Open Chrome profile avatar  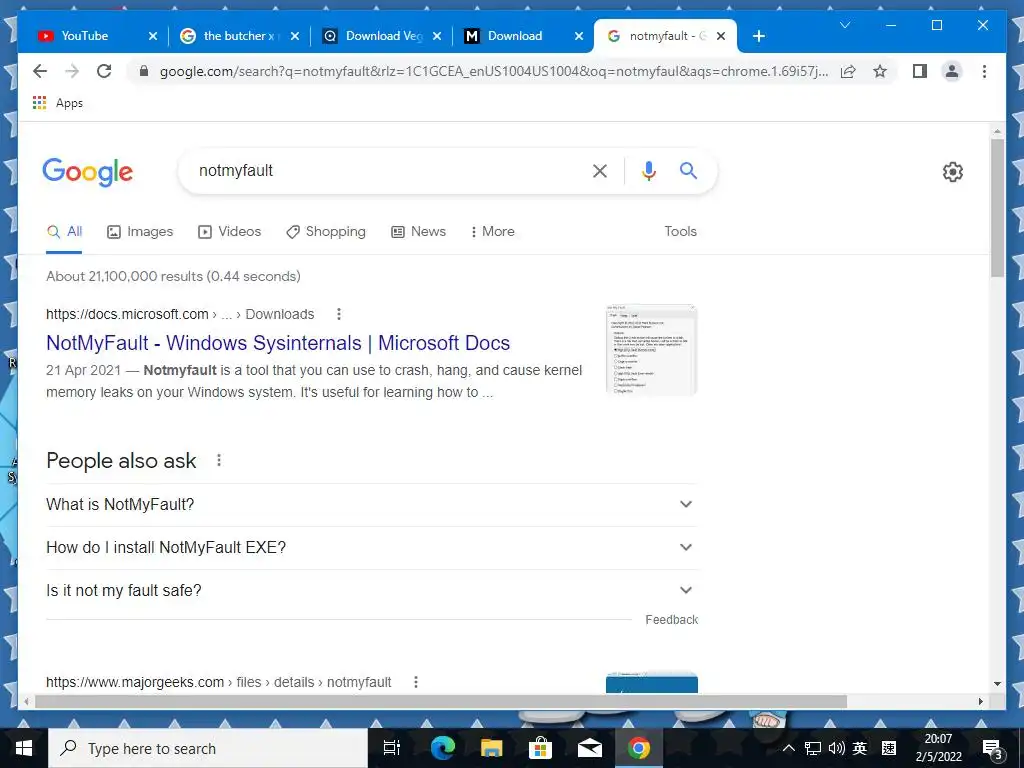(x=952, y=71)
